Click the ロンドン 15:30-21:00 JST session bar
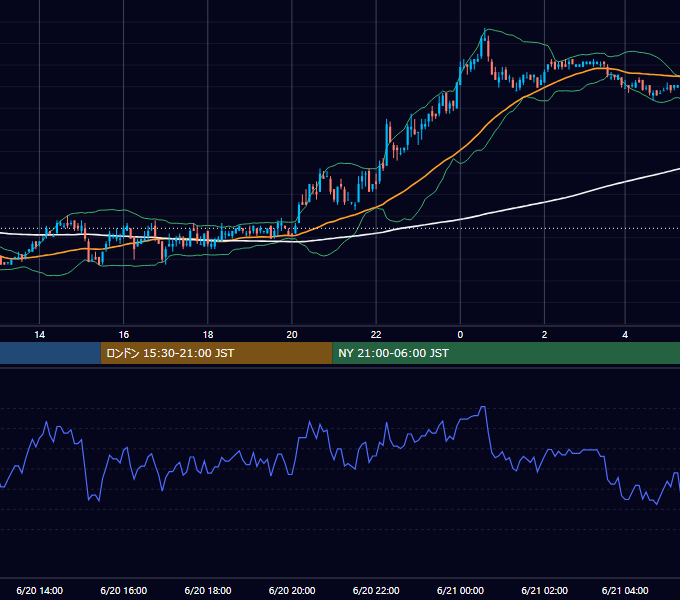680x600 pixels. pyautogui.click(x=216, y=353)
